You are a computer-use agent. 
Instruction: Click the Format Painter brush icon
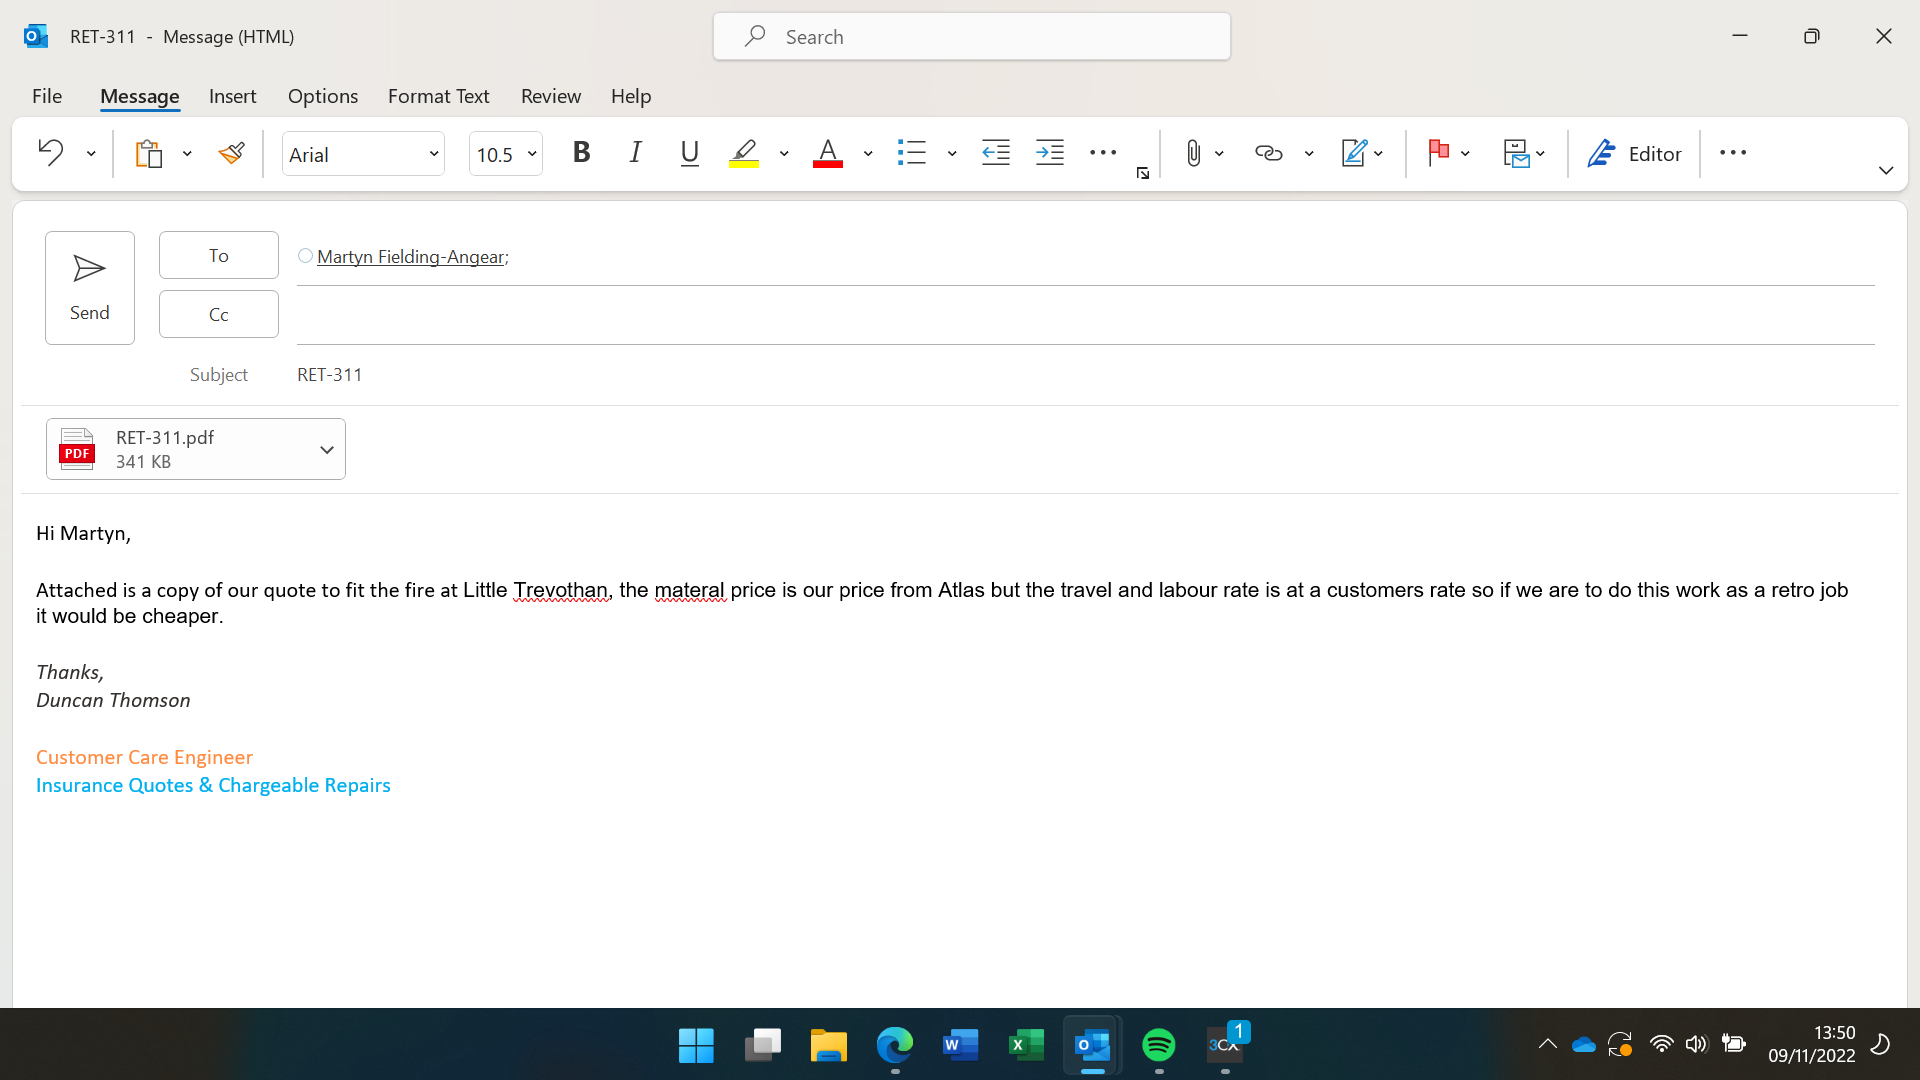[231, 153]
